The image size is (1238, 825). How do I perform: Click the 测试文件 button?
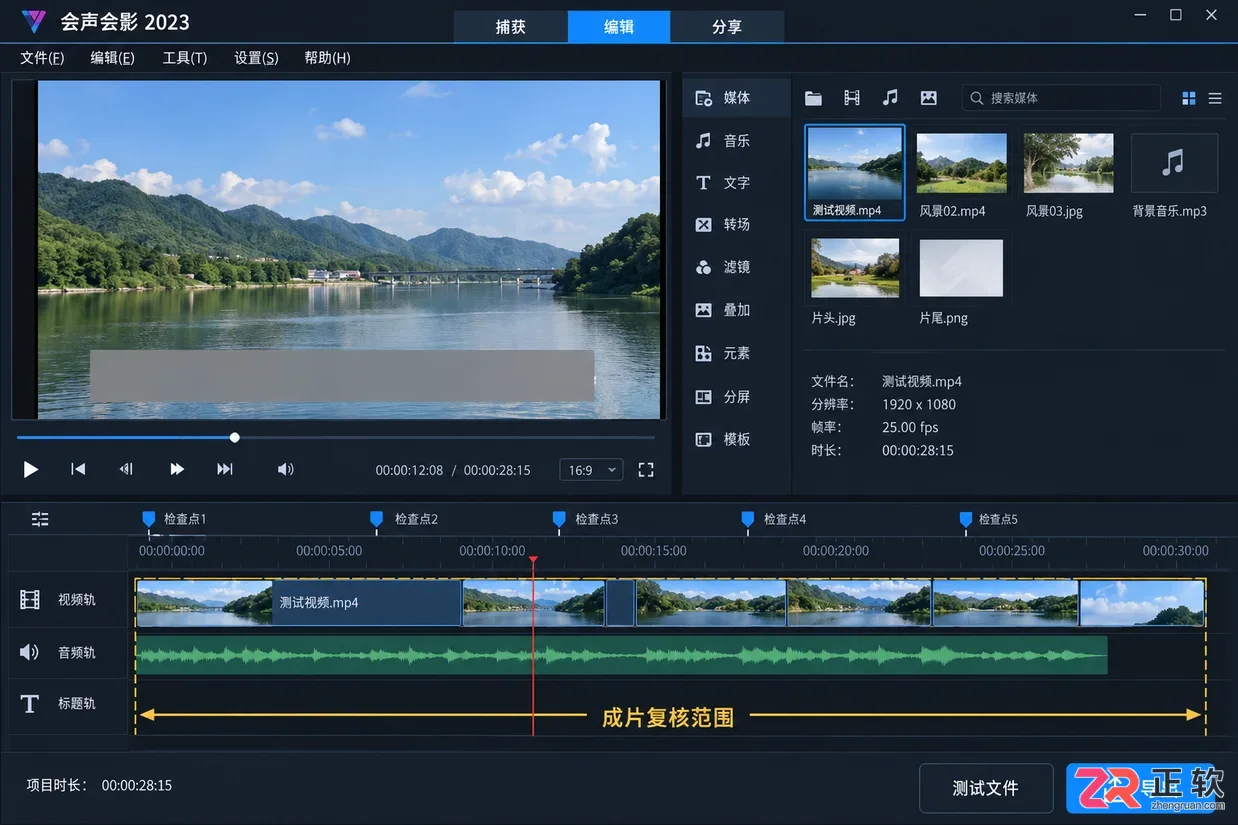pyautogui.click(x=986, y=788)
